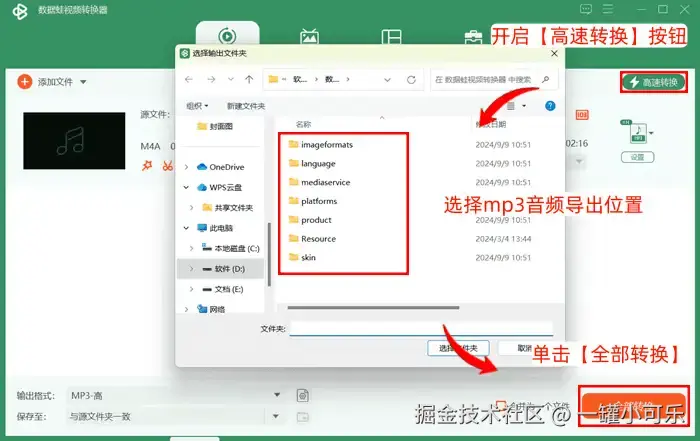Select 文档 (E:) drive
Viewport: 700px width, 441px height.
point(229,289)
